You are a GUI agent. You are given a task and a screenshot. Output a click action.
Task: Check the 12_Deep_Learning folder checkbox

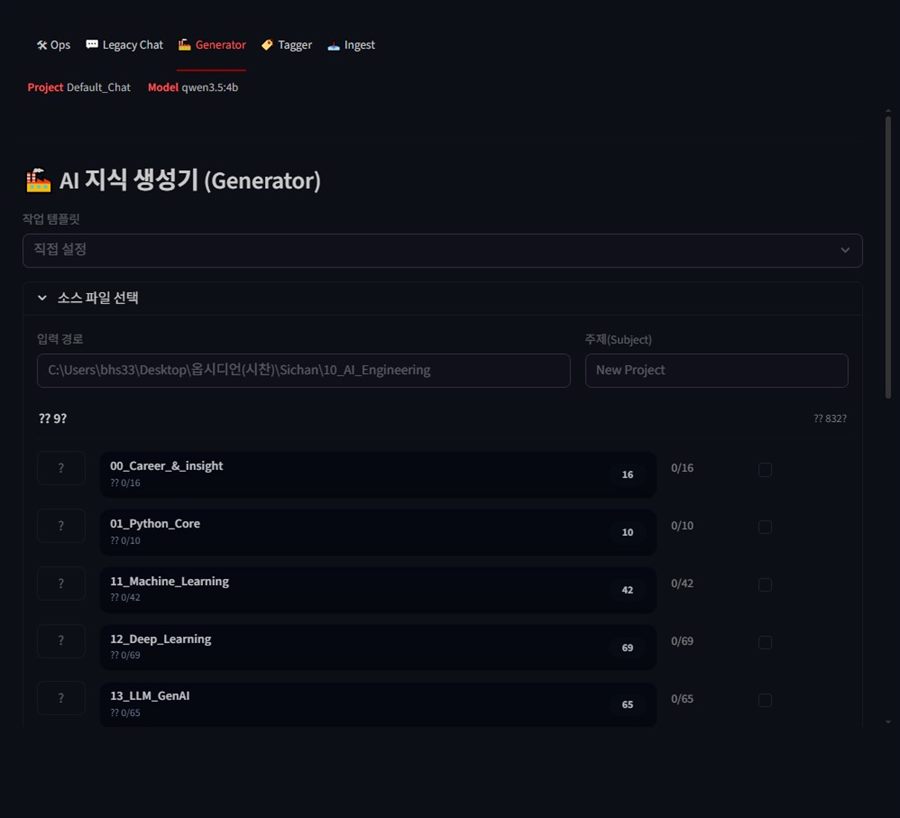point(765,642)
